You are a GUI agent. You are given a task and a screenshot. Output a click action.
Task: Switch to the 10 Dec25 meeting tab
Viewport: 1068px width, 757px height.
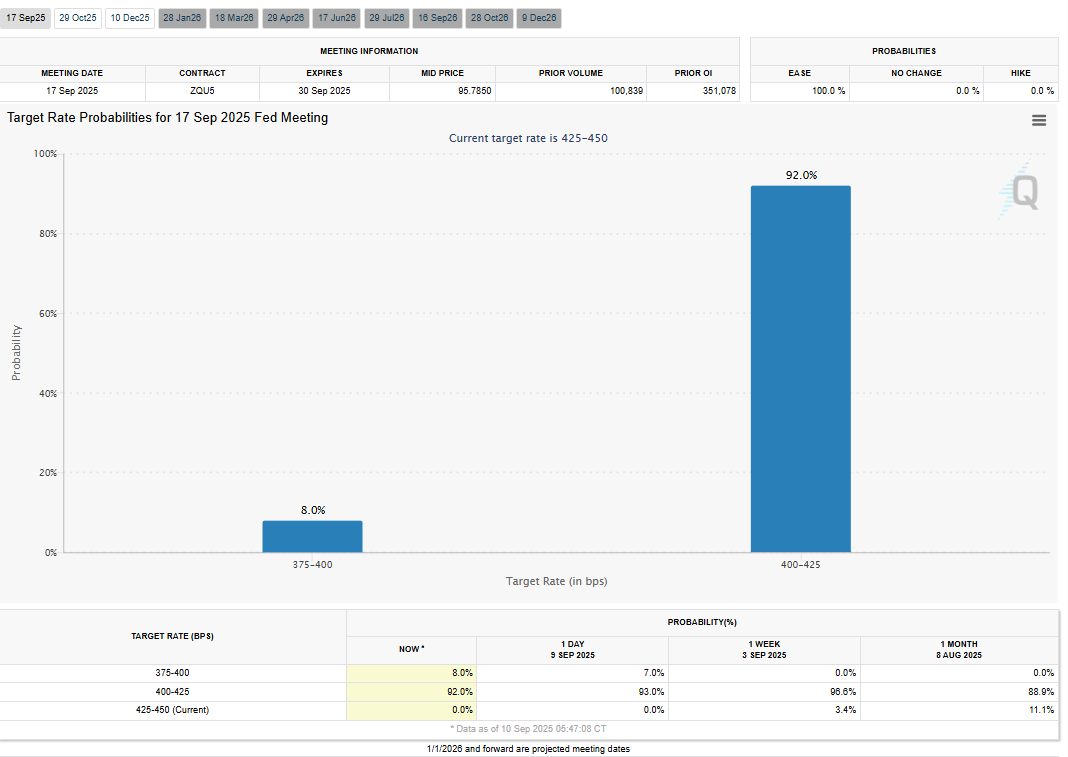pos(130,18)
